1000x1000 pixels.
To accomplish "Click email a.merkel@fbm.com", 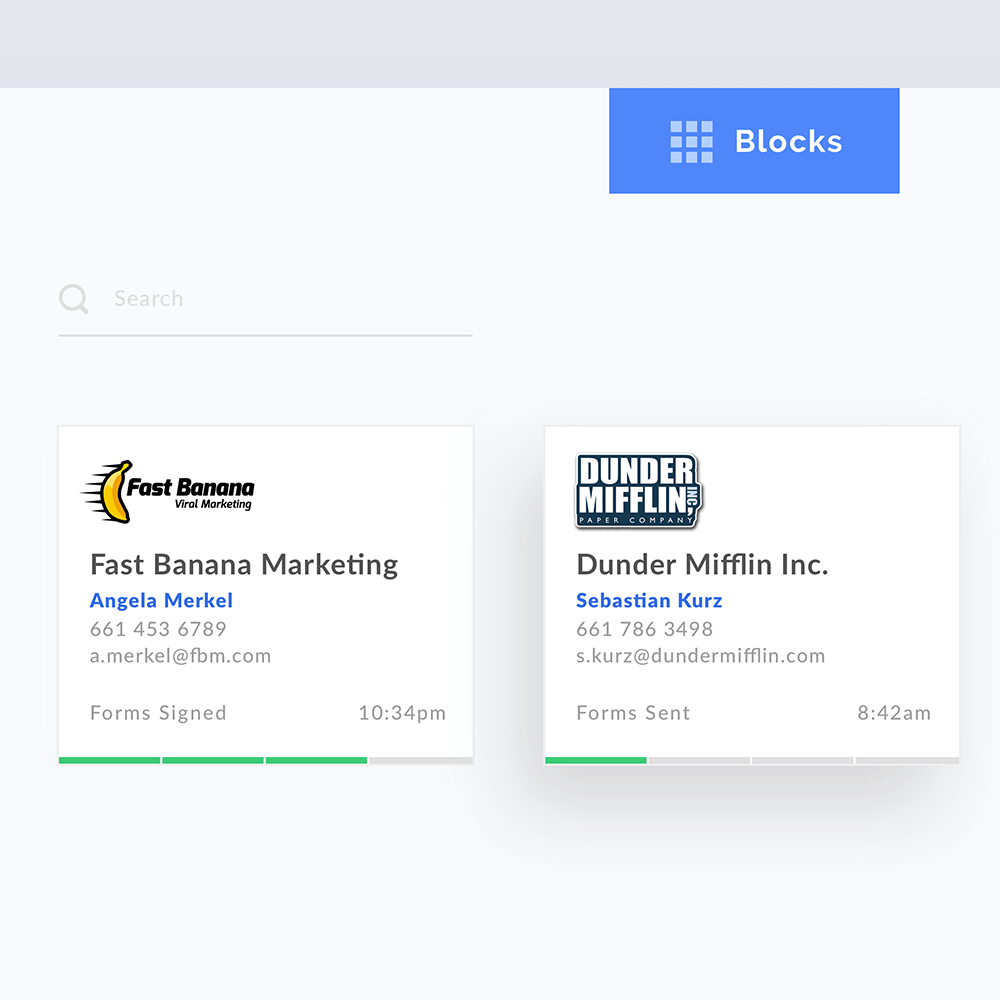I will 180,656.
